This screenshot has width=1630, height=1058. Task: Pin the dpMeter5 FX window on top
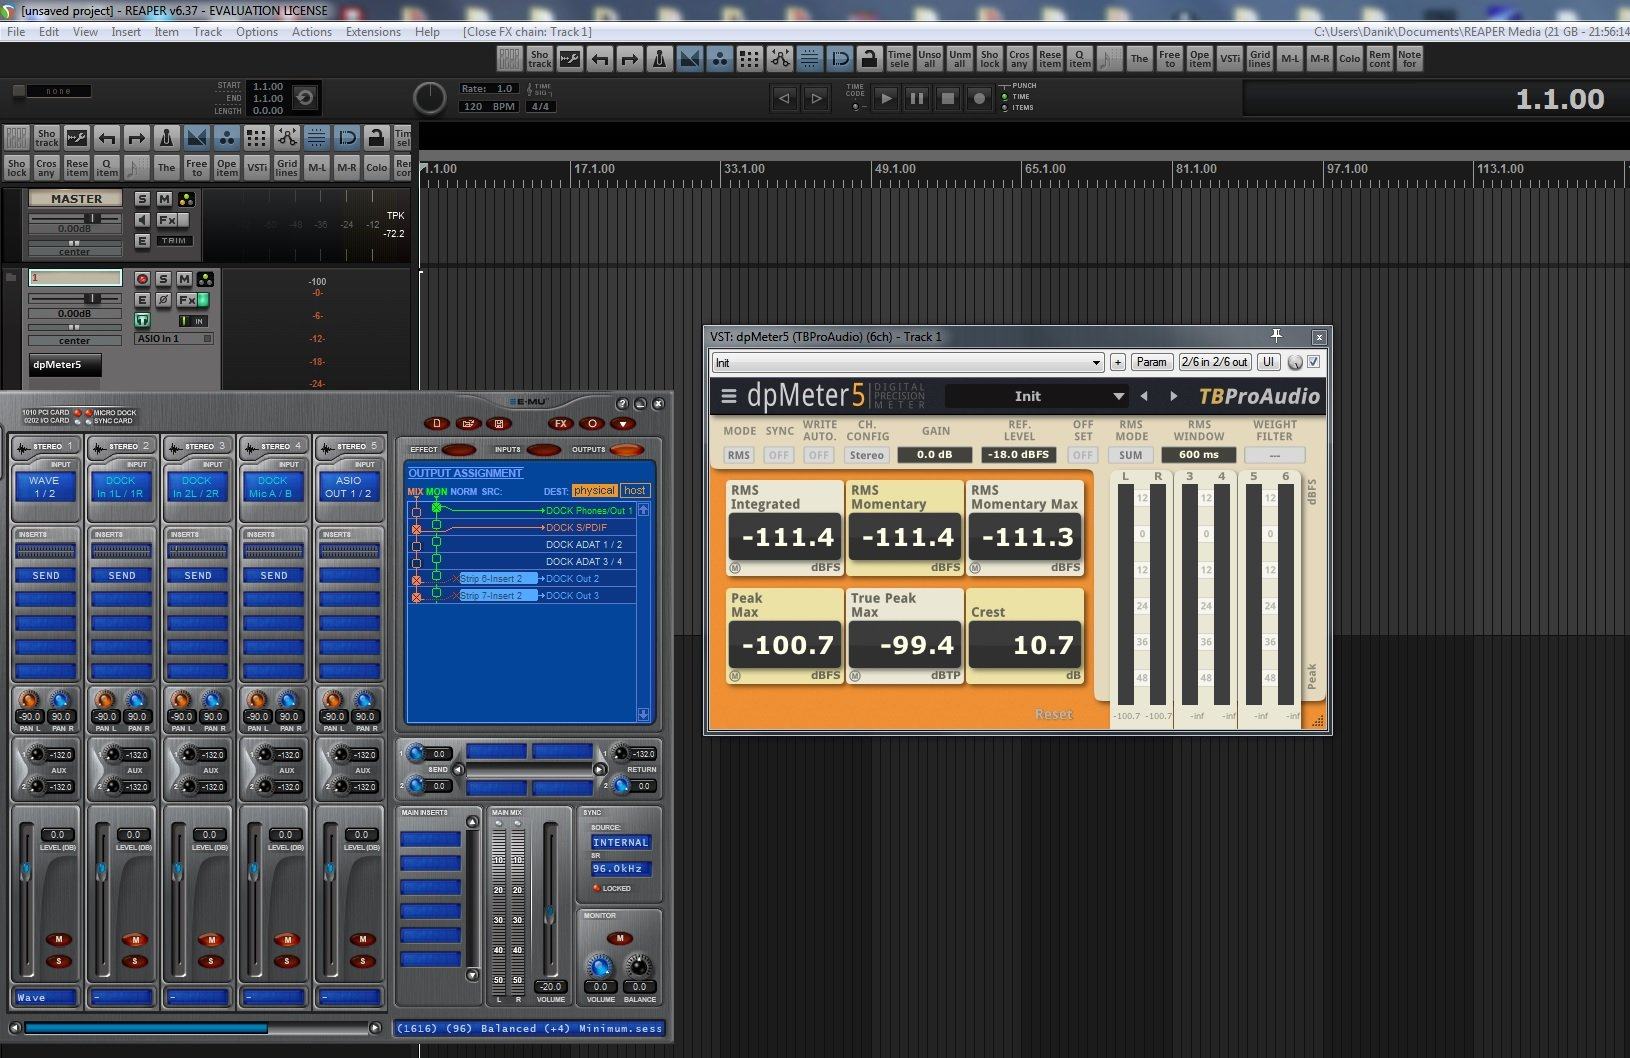click(x=1276, y=336)
